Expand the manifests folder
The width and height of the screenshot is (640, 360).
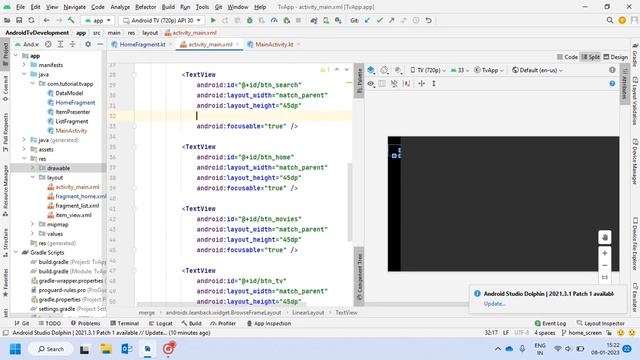point(24,65)
